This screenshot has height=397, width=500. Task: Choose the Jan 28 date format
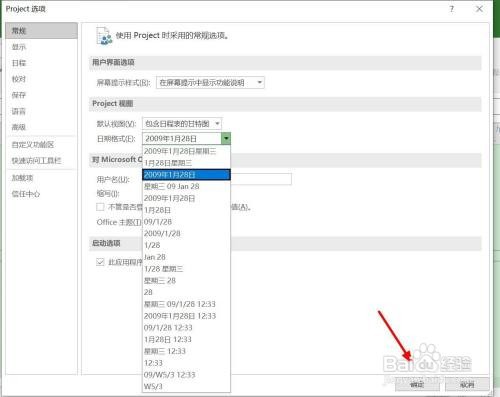(186, 257)
